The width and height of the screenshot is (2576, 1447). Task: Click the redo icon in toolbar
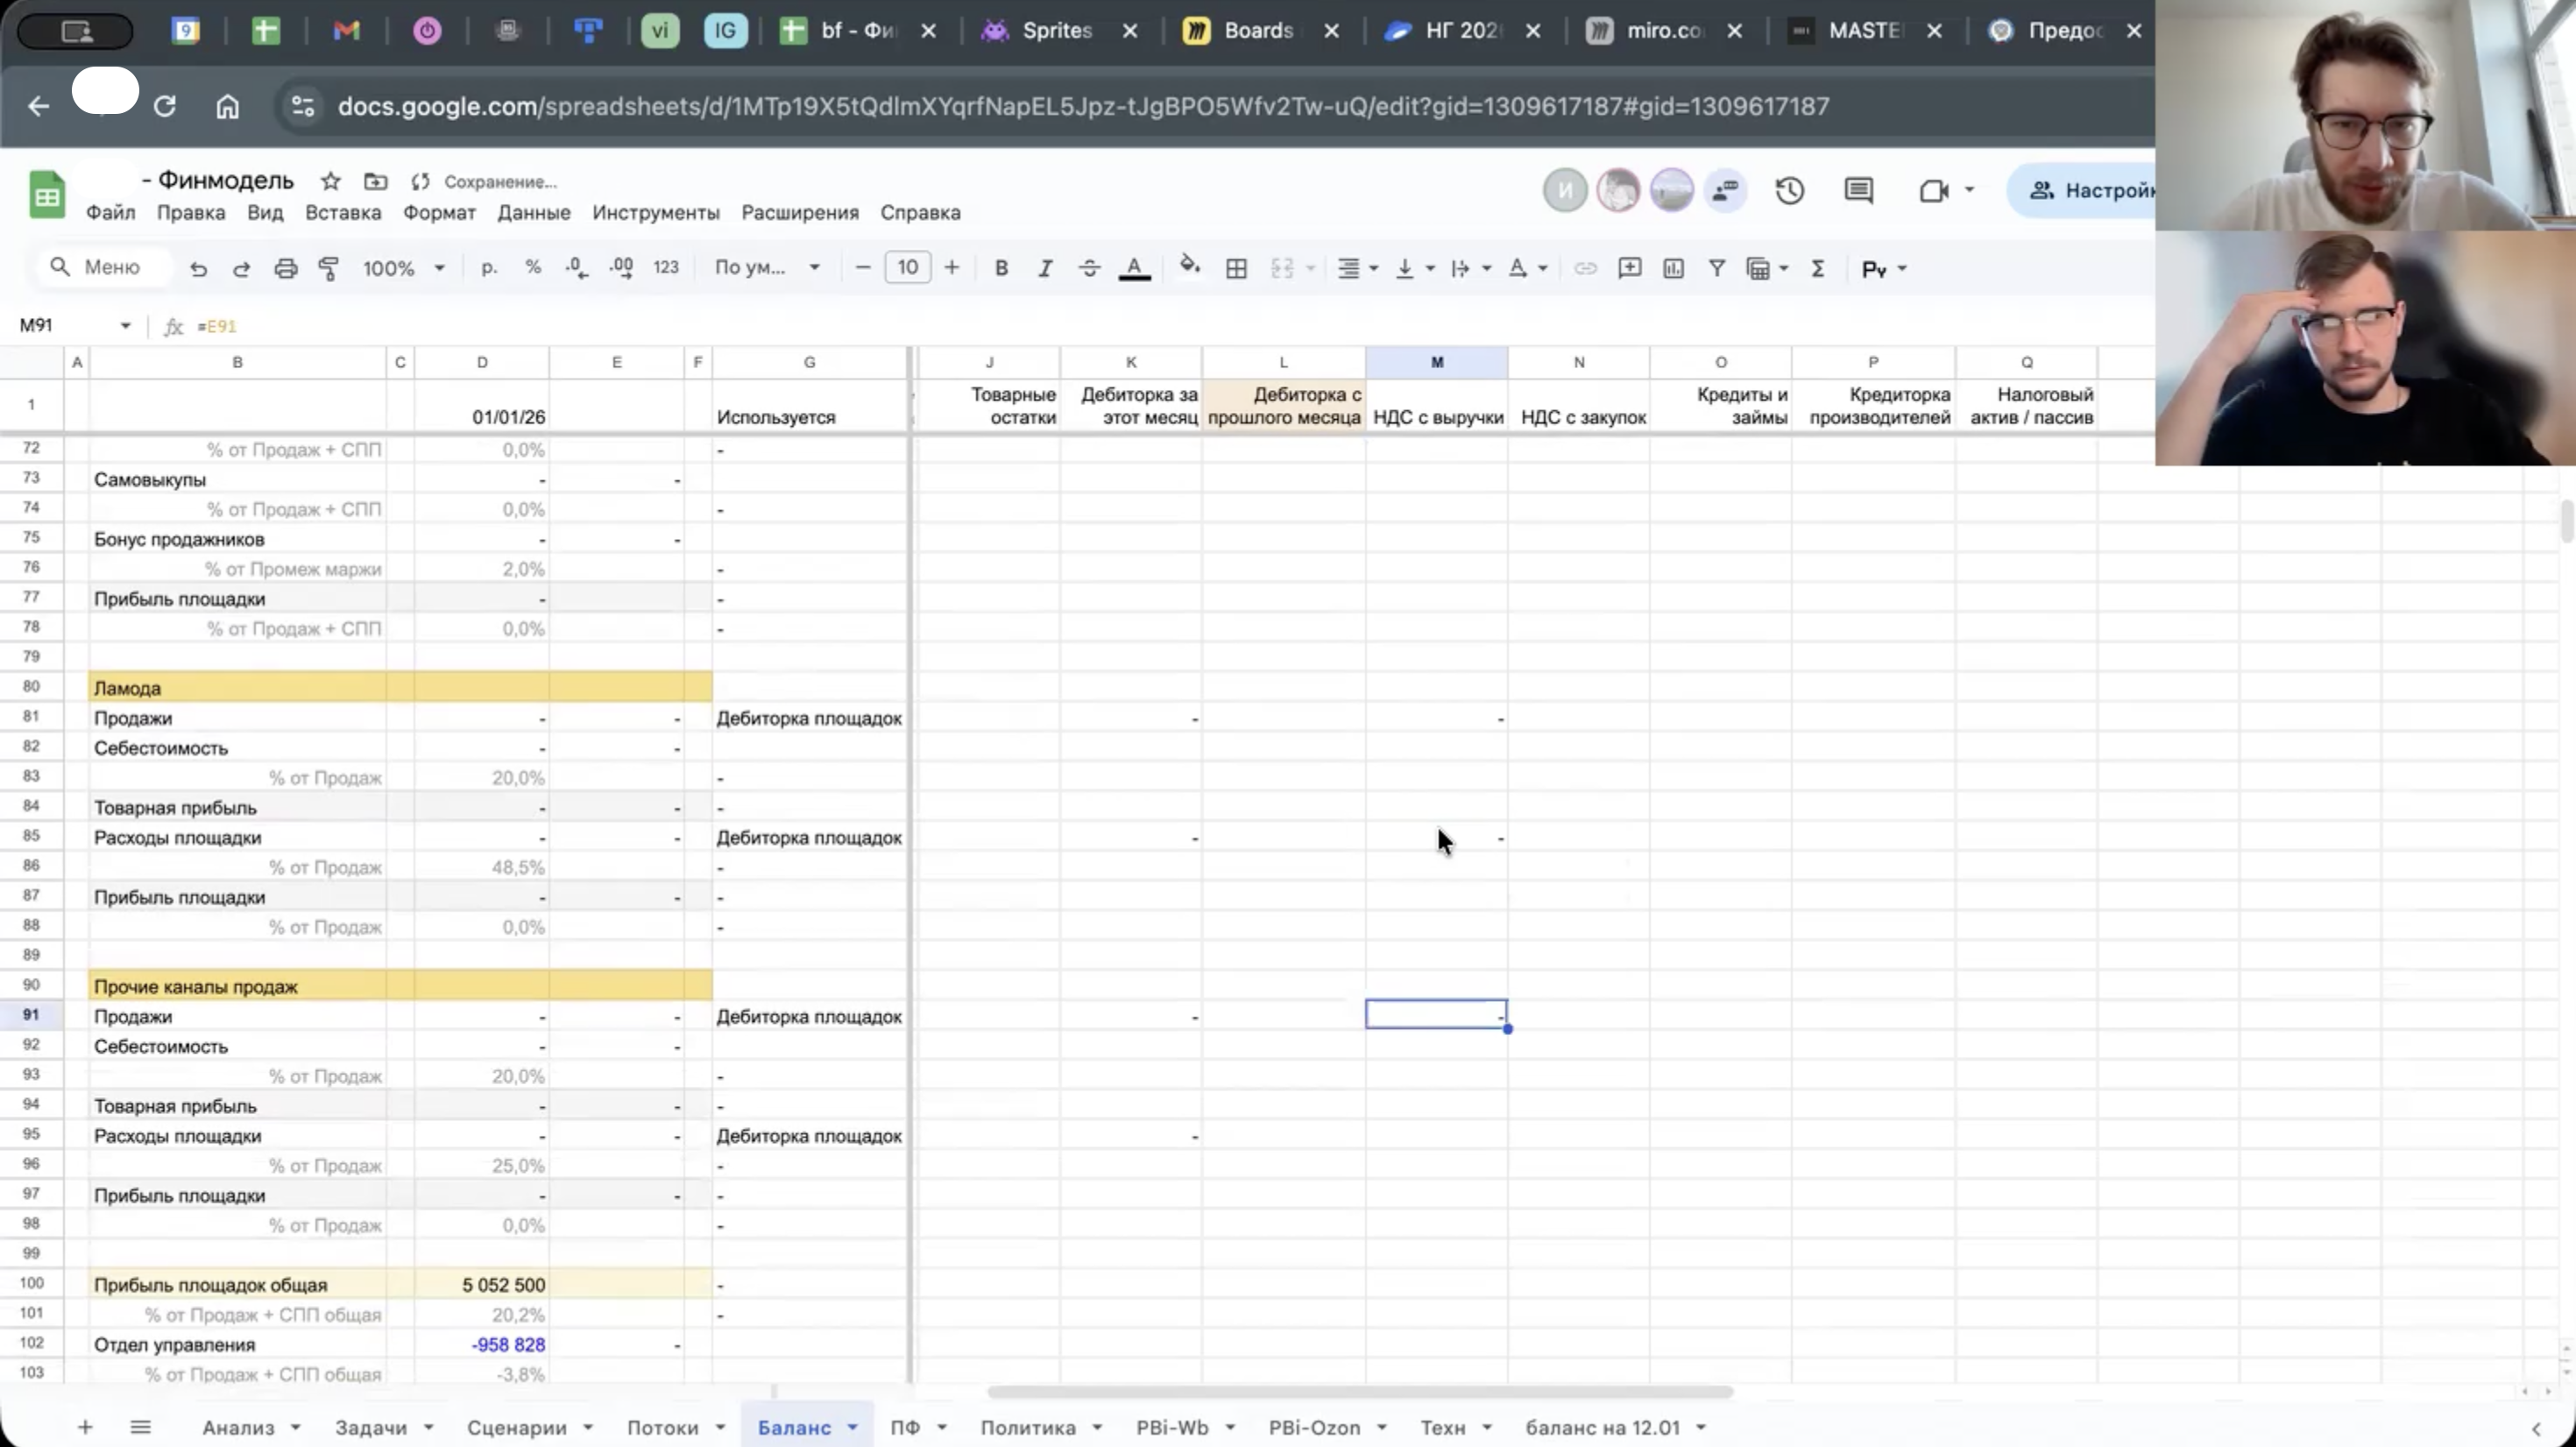pyautogui.click(x=241, y=268)
